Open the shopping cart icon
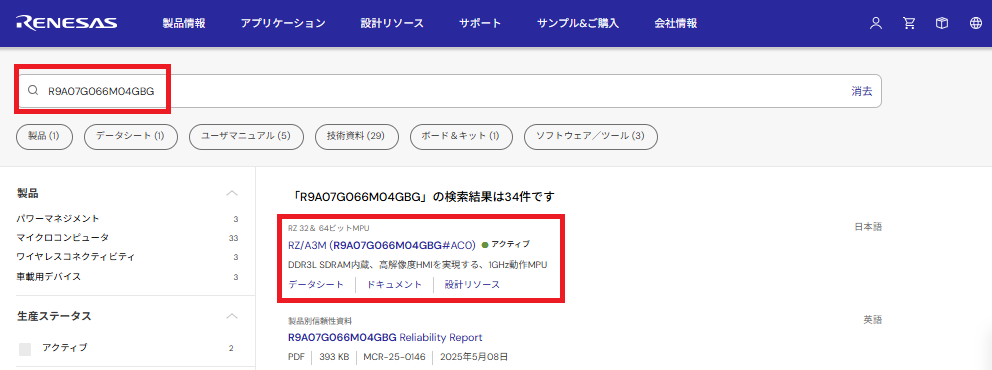 click(x=909, y=23)
